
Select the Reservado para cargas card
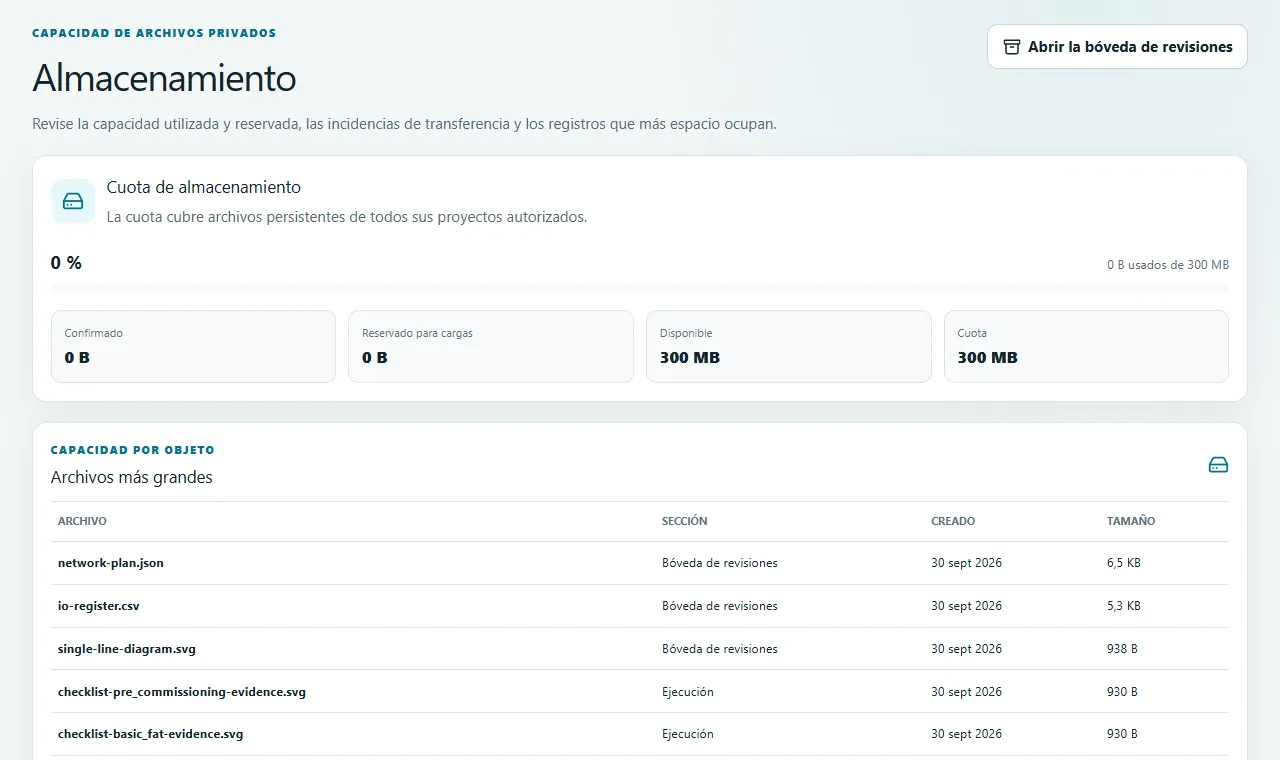491,346
